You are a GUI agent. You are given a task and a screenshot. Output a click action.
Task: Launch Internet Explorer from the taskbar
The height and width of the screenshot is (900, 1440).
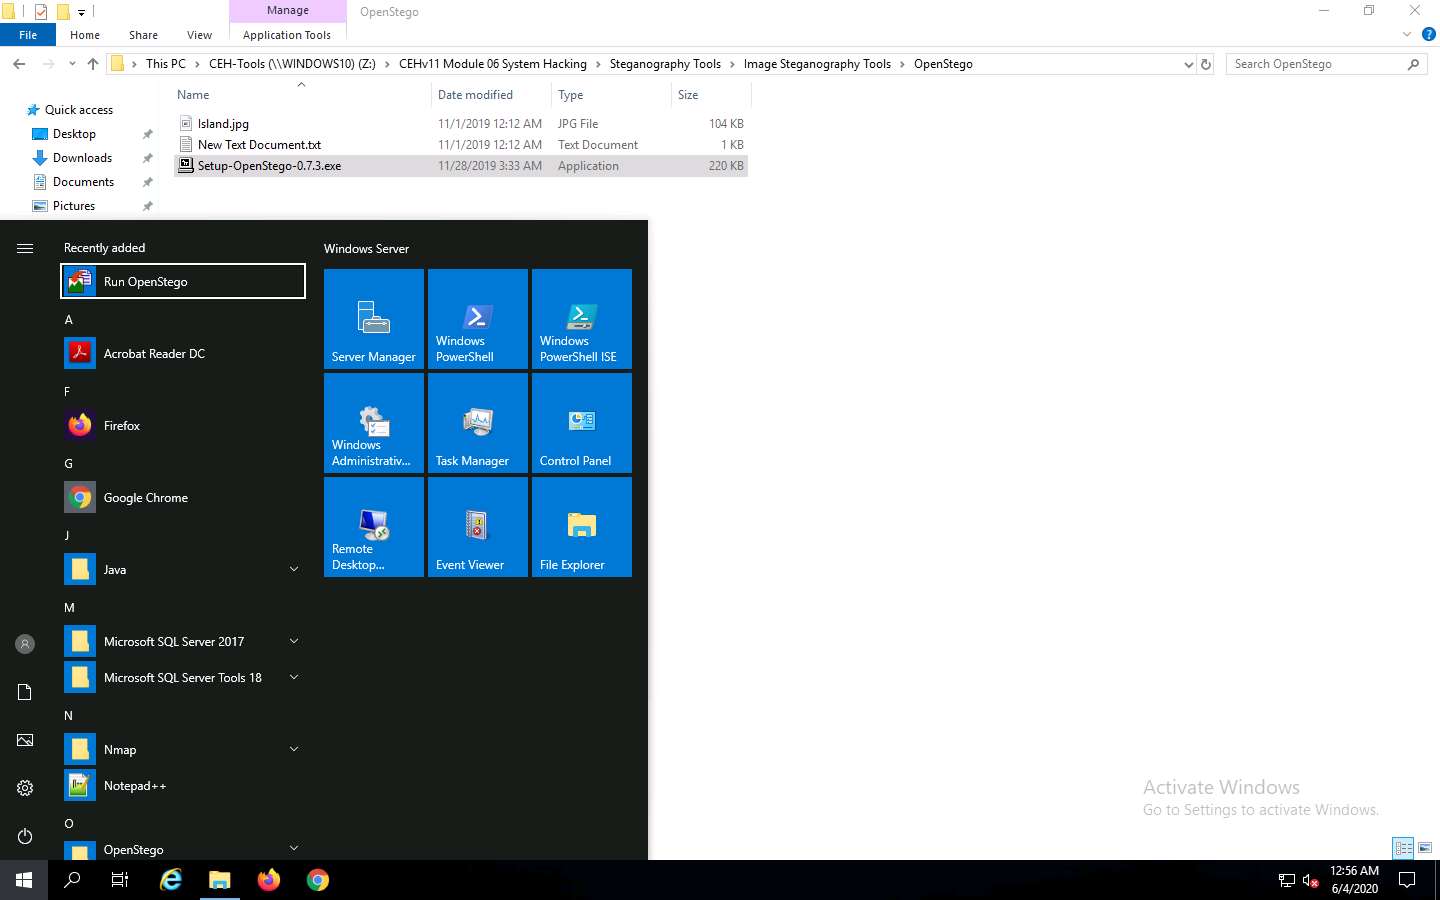click(171, 880)
